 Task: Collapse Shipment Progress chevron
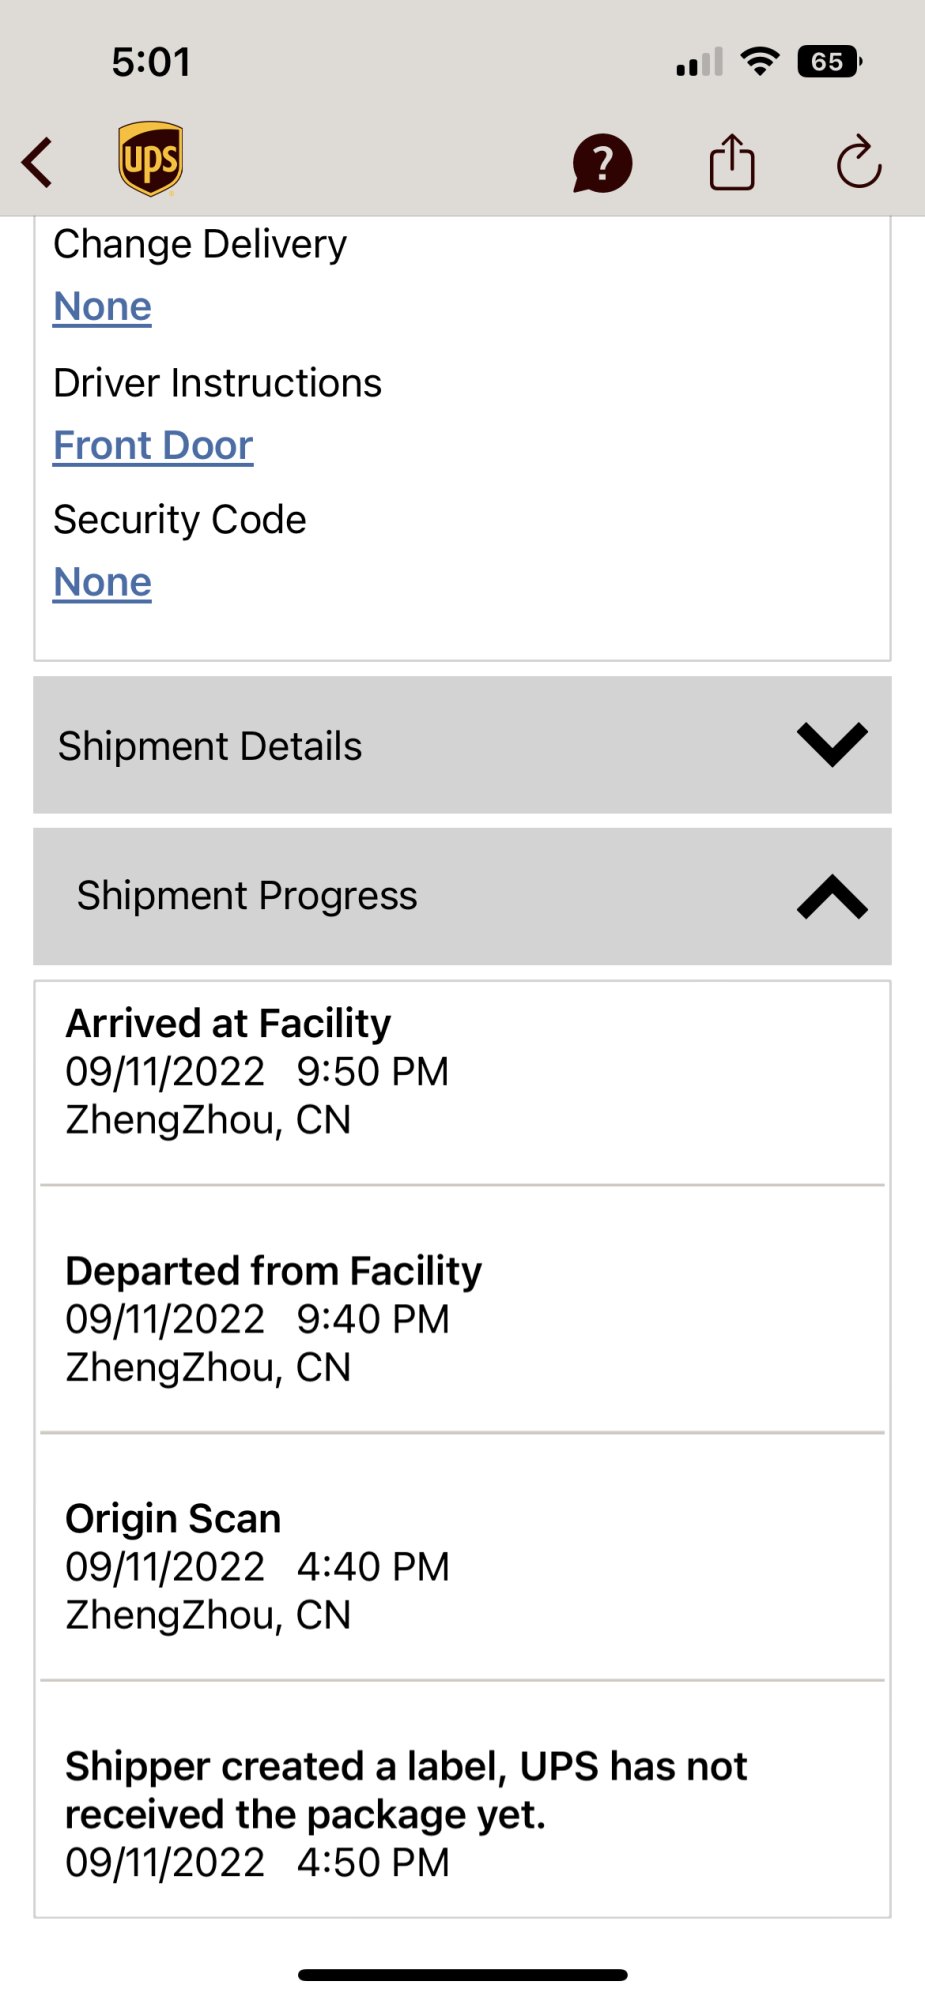pyautogui.click(x=831, y=896)
